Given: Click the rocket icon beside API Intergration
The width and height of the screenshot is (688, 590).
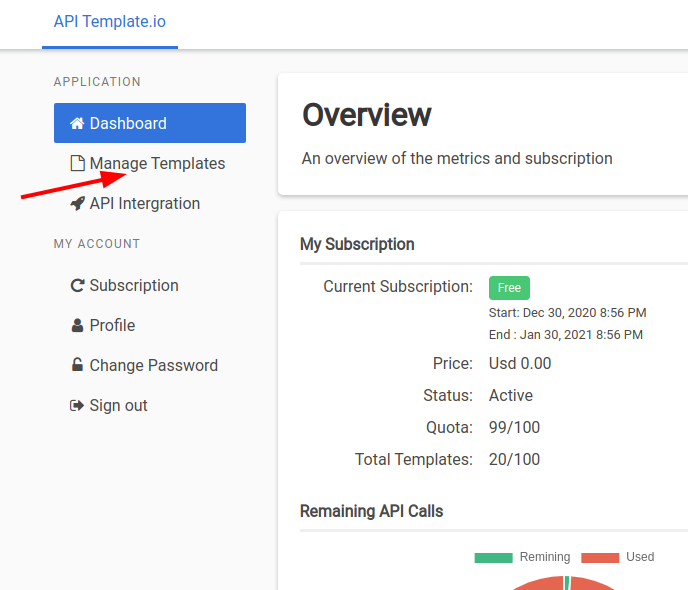Looking at the screenshot, I should coord(77,204).
